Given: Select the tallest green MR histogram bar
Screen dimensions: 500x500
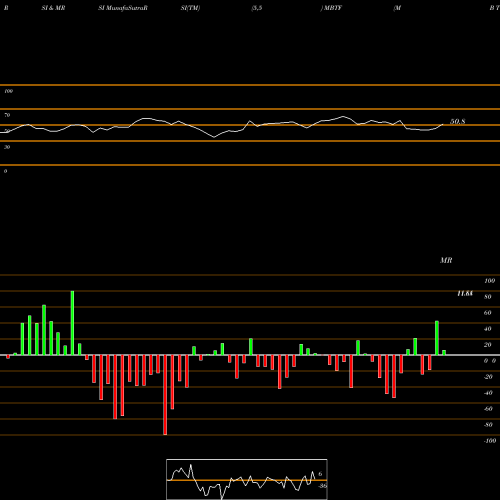Looking at the screenshot, I should coord(72,323).
